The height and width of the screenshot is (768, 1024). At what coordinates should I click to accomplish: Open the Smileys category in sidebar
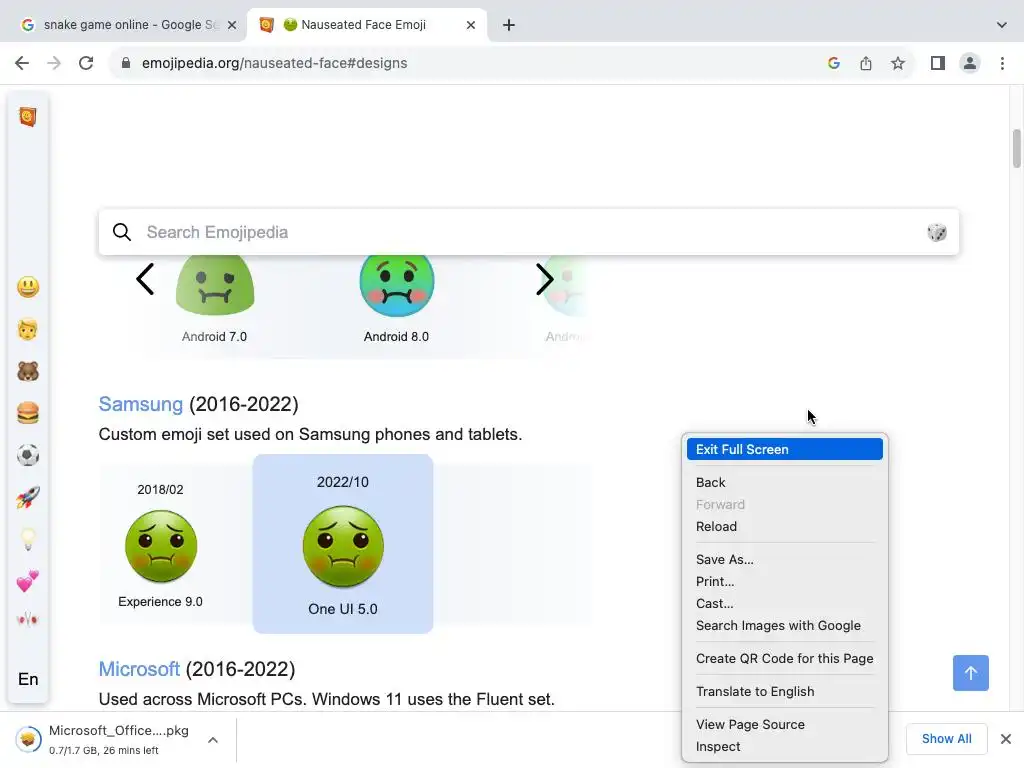[x=28, y=287]
